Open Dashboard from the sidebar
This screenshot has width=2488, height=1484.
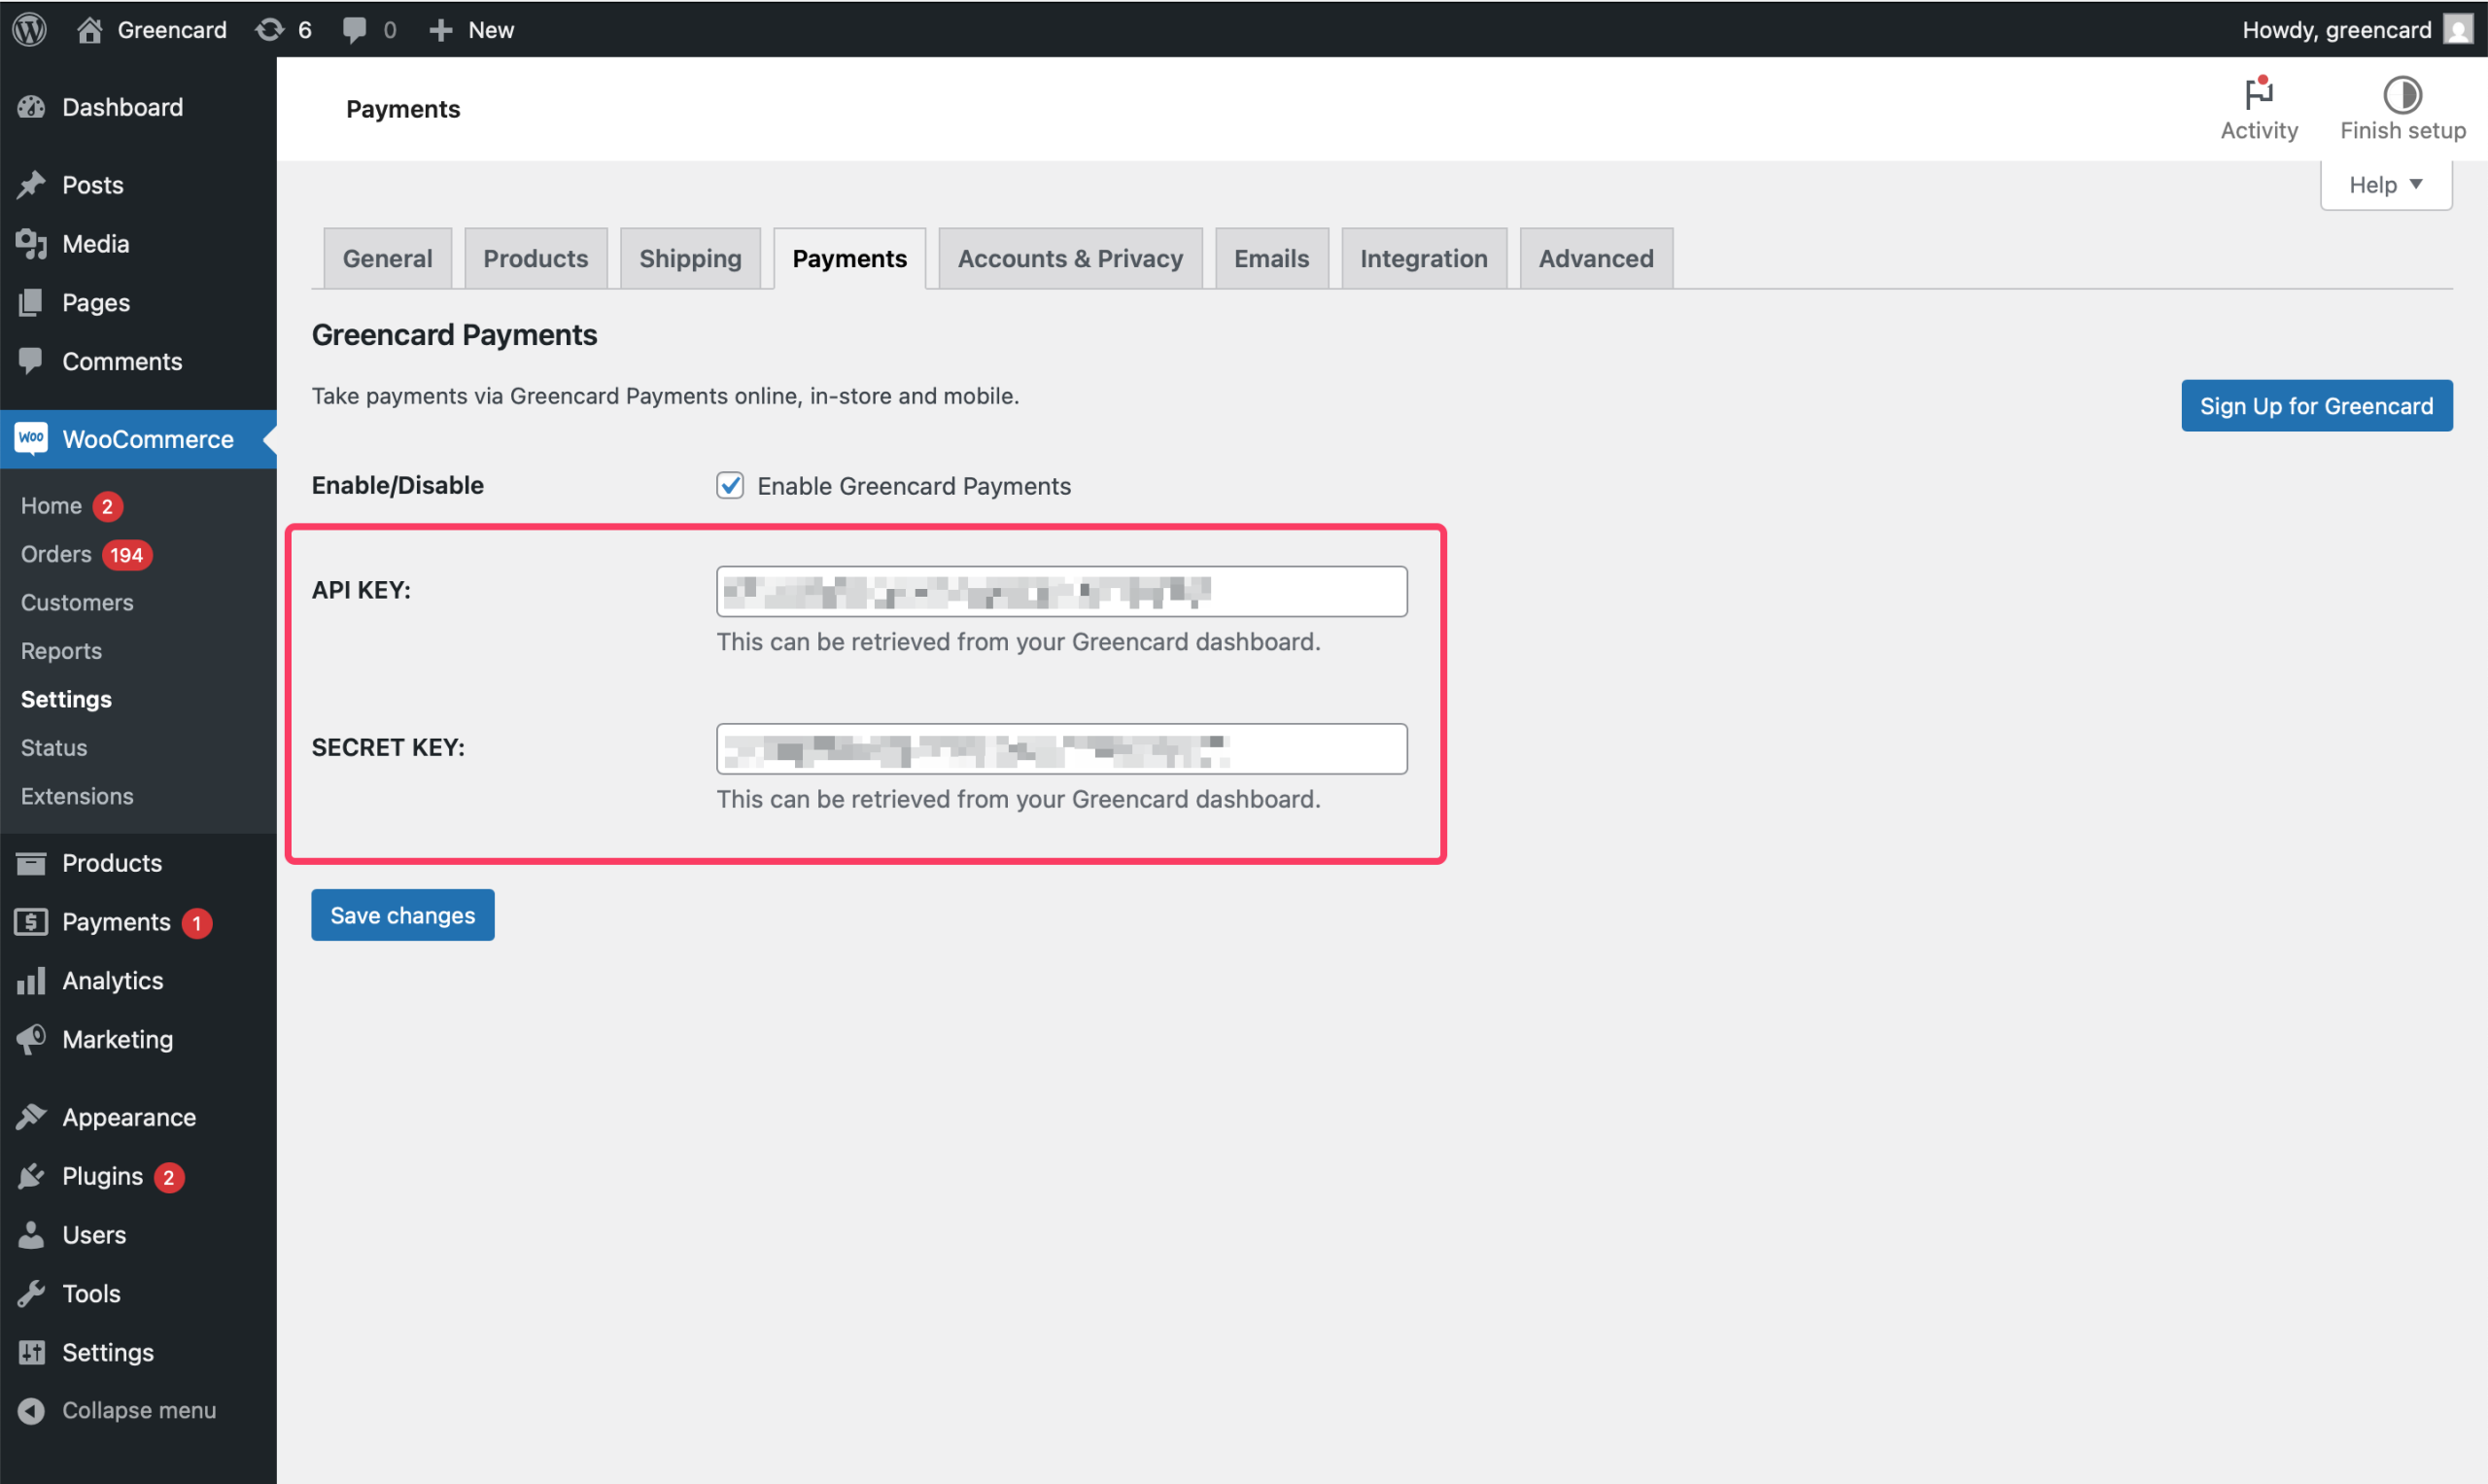[x=122, y=107]
